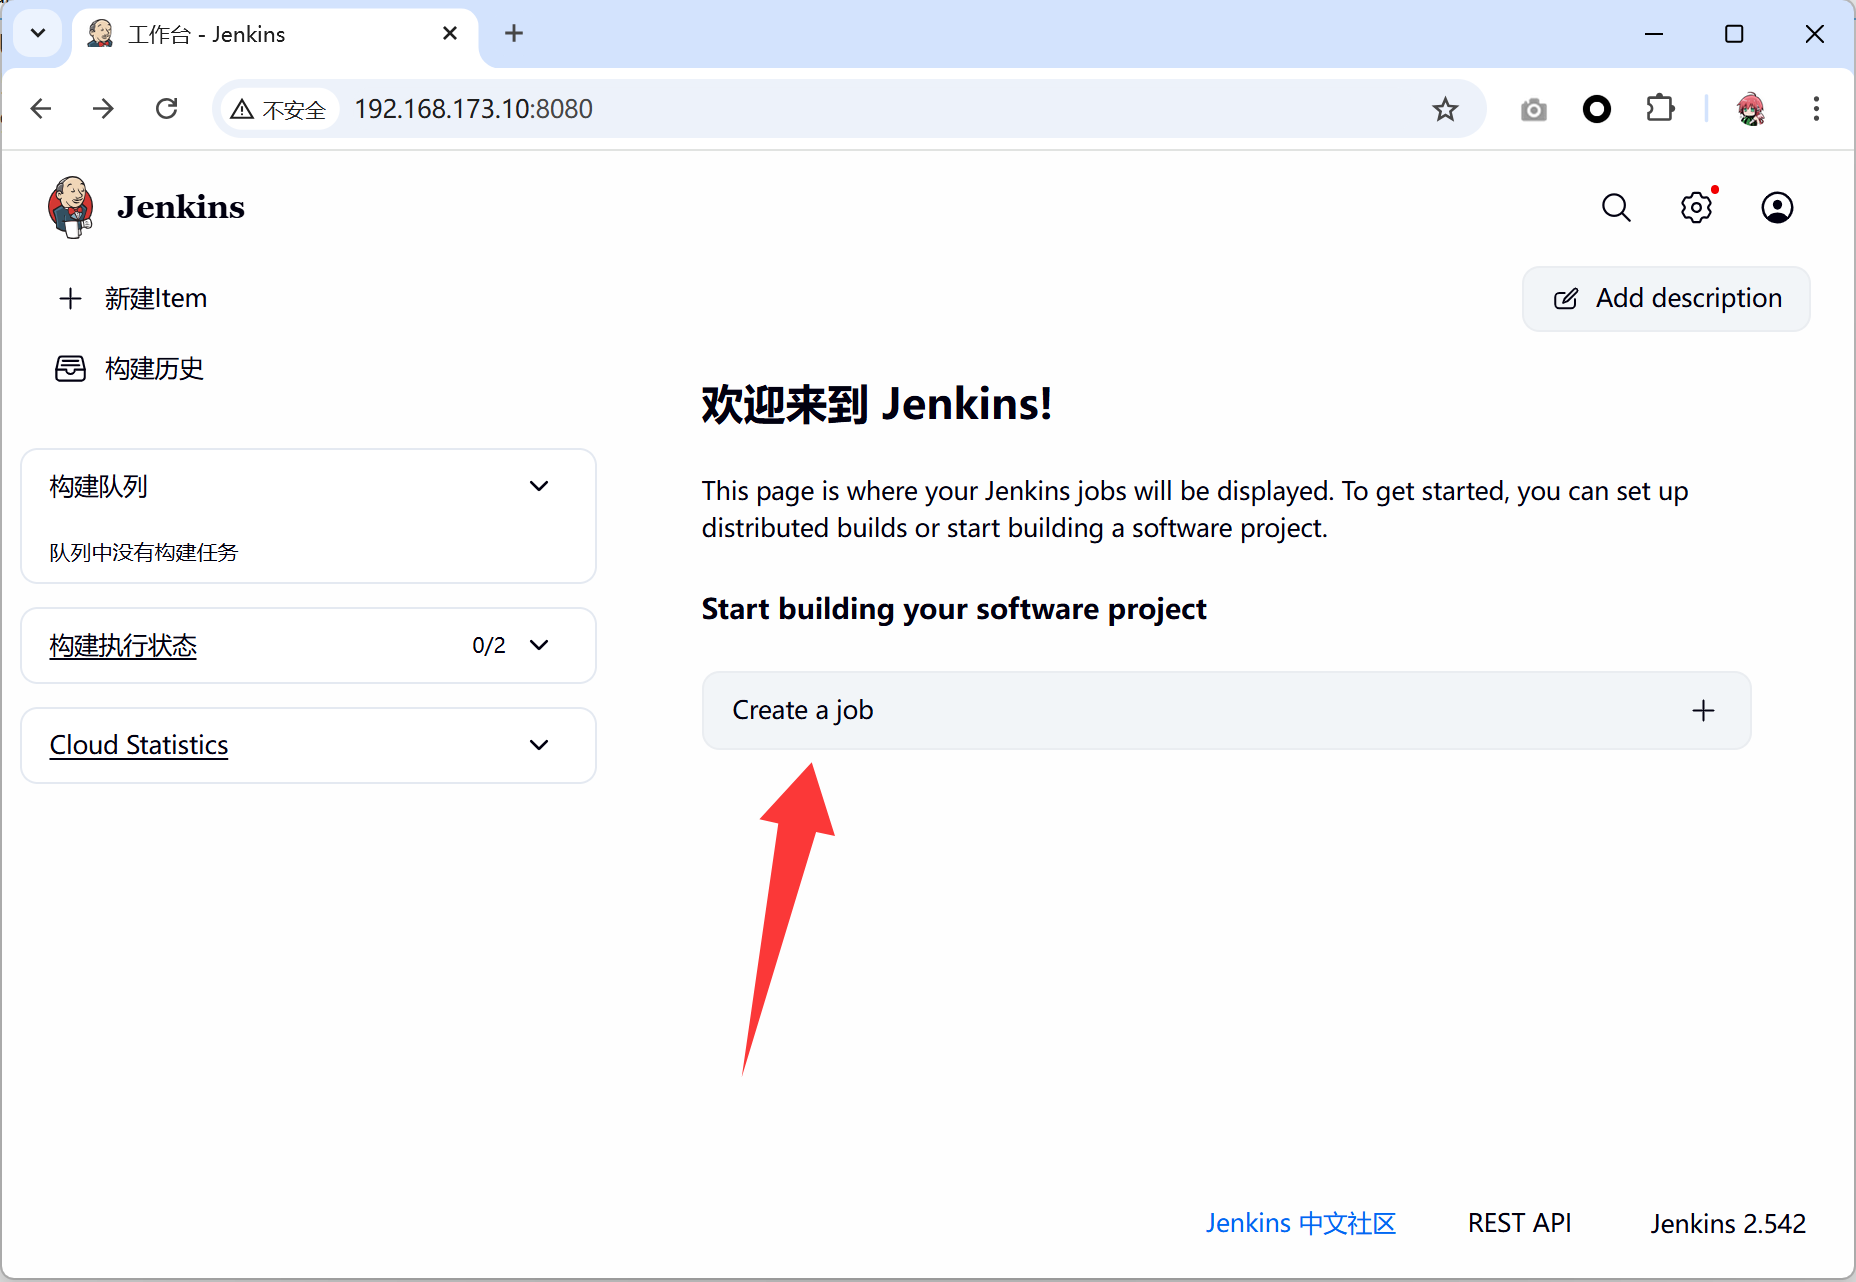1856x1282 pixels.
Task: Collapse the 构建队列 panel chevron
Action: click(539, 487)
